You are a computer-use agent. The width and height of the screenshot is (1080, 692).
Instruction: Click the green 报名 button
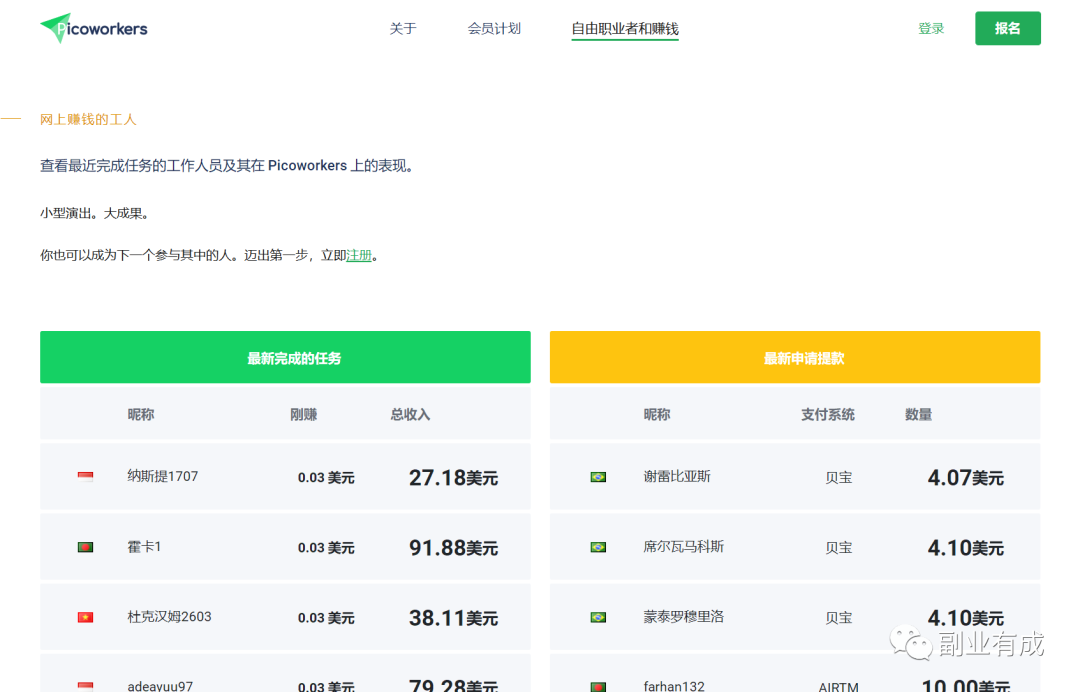1007,29
